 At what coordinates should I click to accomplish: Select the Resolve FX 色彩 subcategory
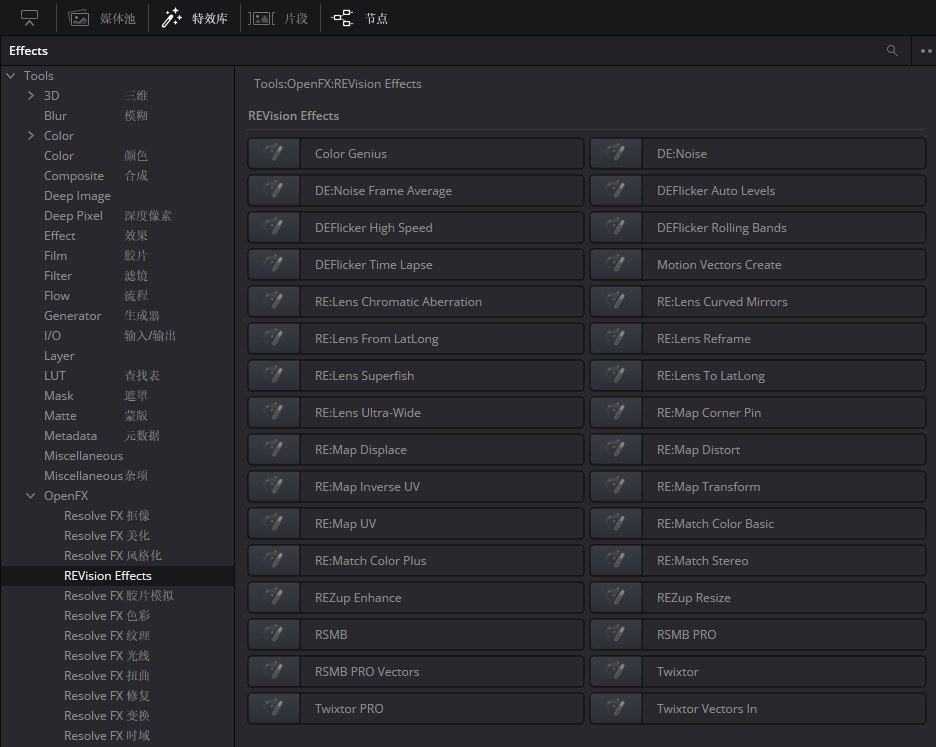[107, 616]
